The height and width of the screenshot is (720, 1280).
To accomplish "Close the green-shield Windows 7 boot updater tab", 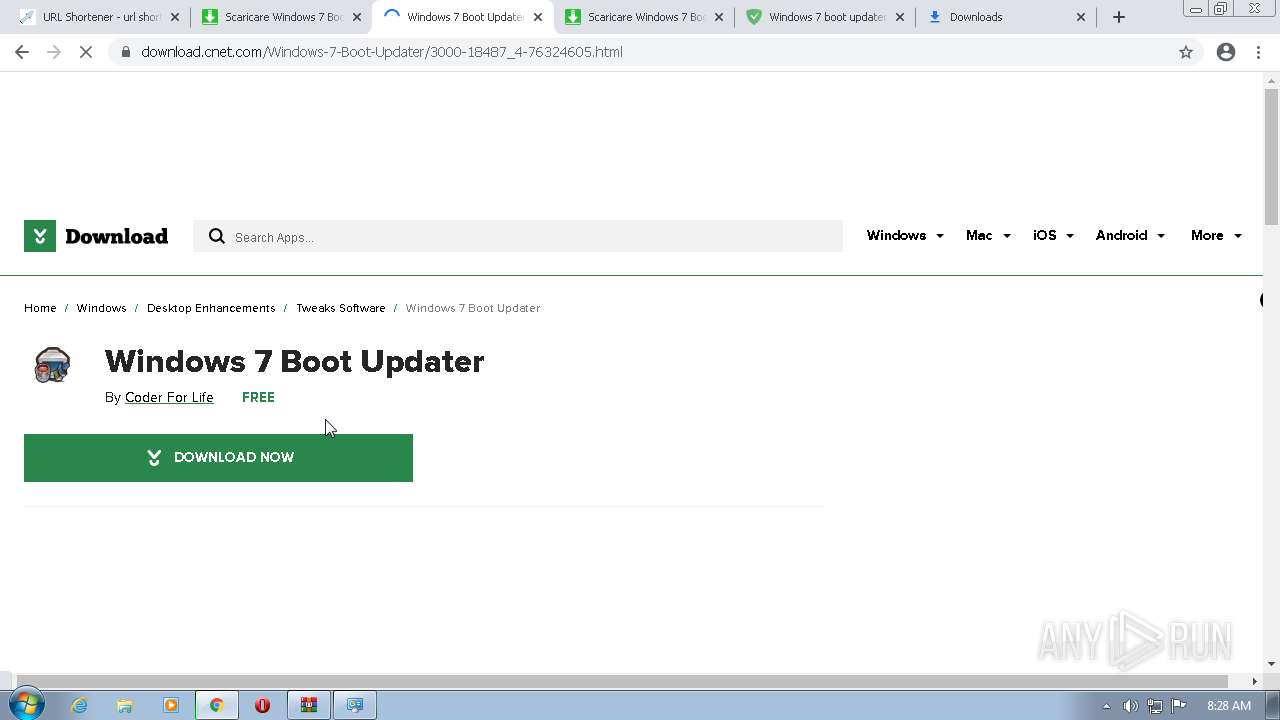I will 900,17.
